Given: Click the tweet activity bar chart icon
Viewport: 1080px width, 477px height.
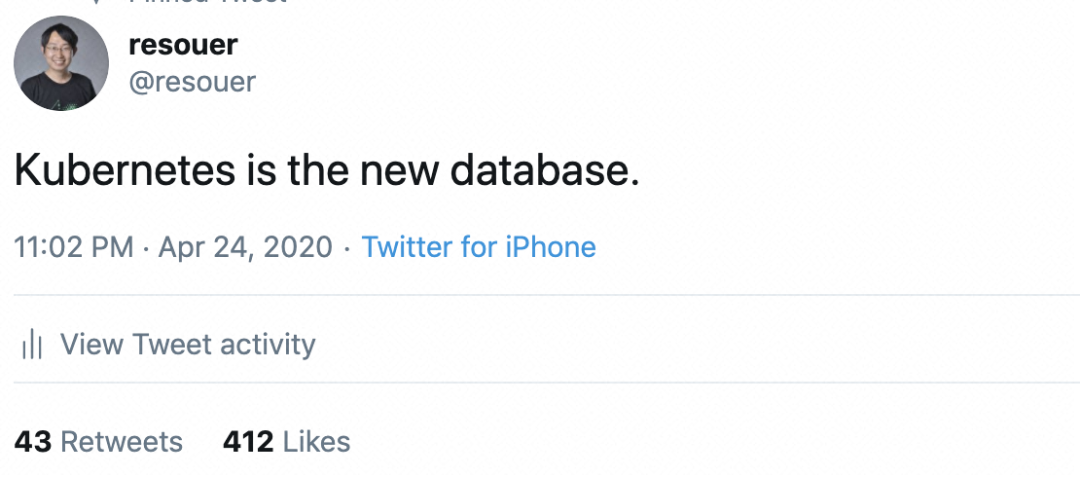Looking at the screenshot, I should (32, 346).
